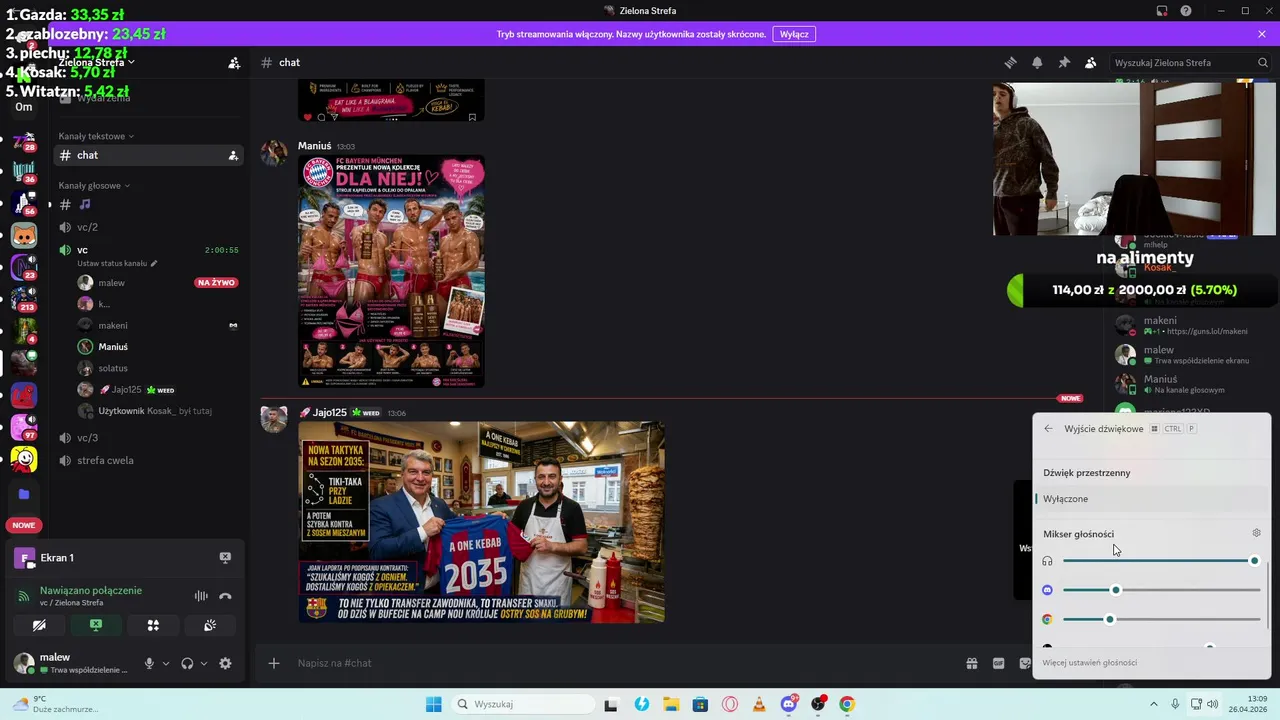1280x720 pixels.
Task: Open activities launcher shapes icon
Action: pos(153,625)
